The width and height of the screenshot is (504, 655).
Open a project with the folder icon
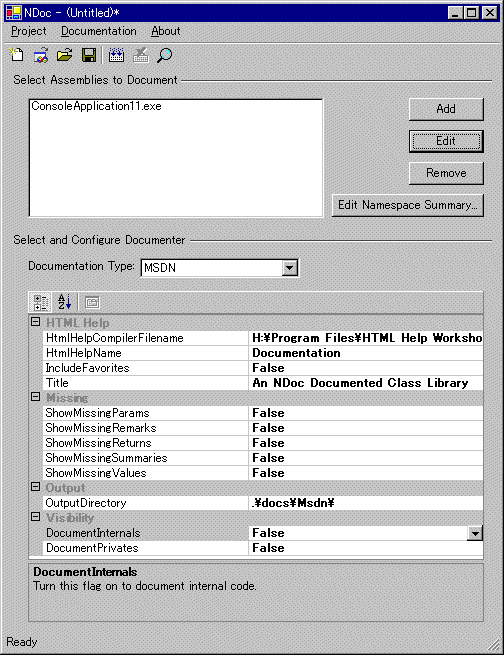click(64, 55)
